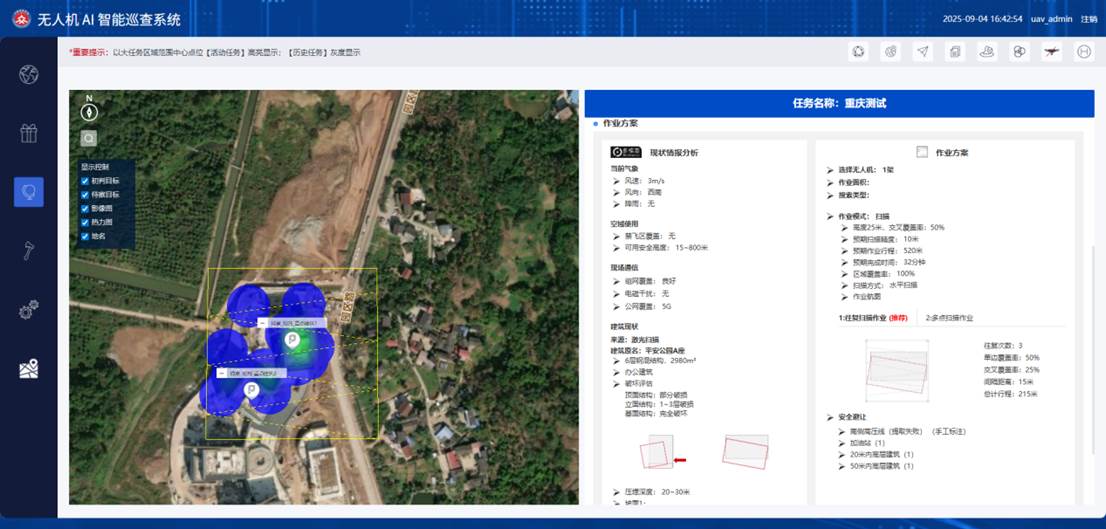Screen dimensions: 1106x529
Task: Select the 1:往复扫描作业 tab
Action: (x=873, y=317)
